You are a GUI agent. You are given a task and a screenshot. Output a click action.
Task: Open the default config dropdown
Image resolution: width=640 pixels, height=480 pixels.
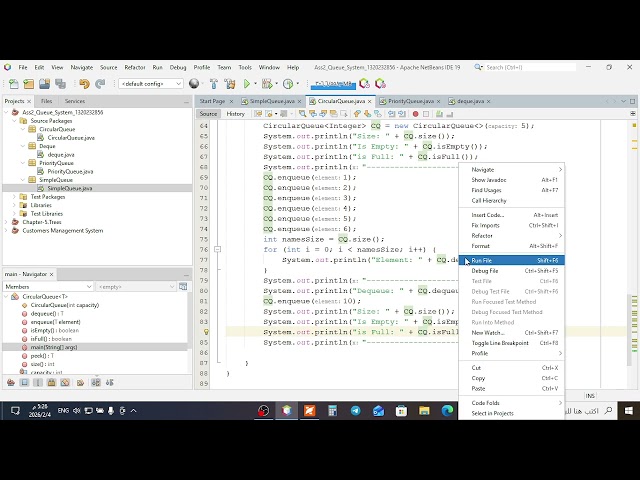tap(151, 84)
